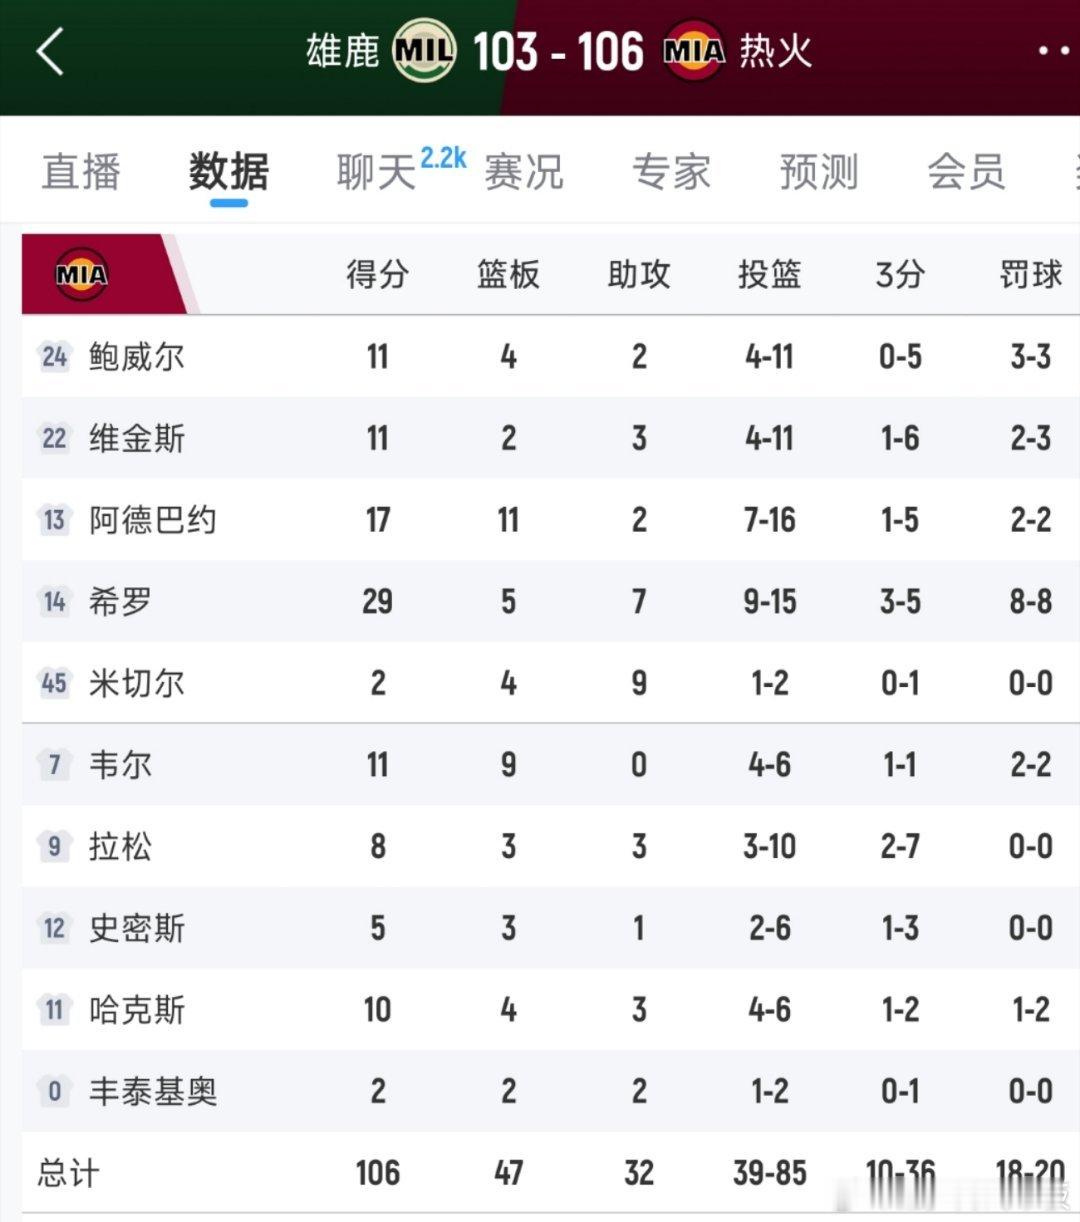Screen dimensions: 1080x1222
Task: Open player 希罗 stats row
Action: 551,601
